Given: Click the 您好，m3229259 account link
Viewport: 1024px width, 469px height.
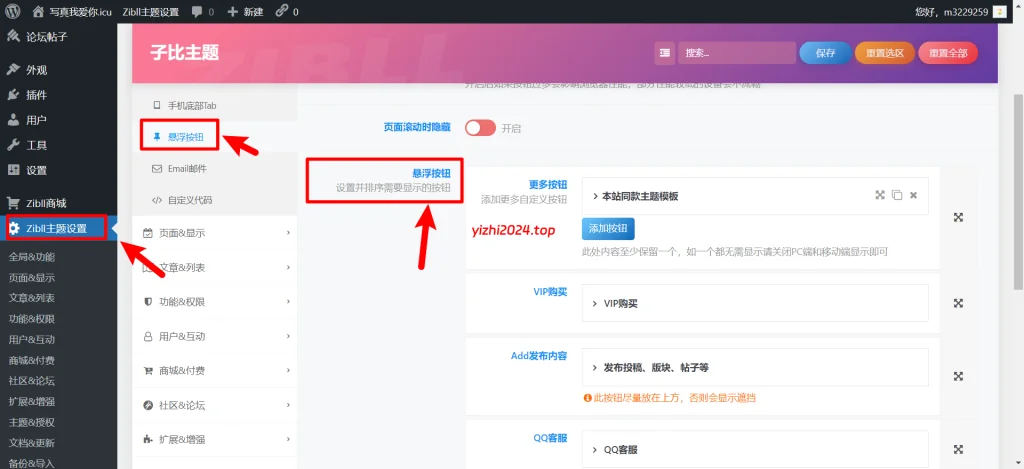Looking at the screenshot, I should tap(952, 12).
